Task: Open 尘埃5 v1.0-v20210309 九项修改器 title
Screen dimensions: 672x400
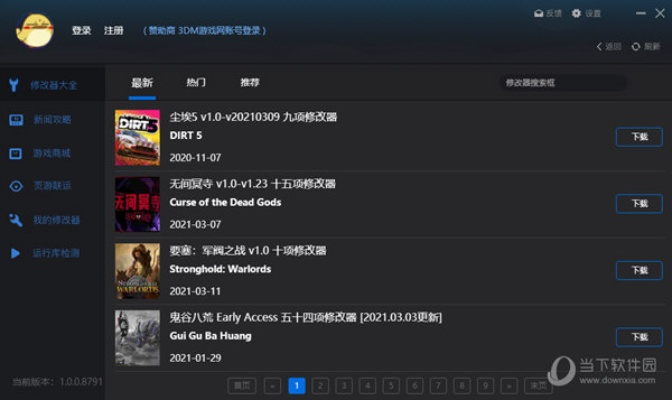Action: point(253,117)
